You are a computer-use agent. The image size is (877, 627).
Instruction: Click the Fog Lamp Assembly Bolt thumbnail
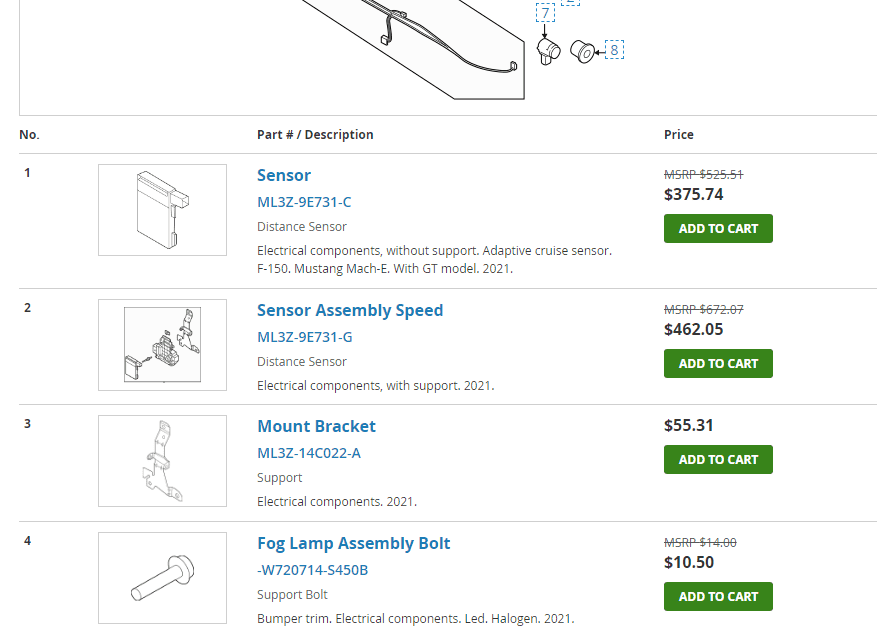point(162,578)
